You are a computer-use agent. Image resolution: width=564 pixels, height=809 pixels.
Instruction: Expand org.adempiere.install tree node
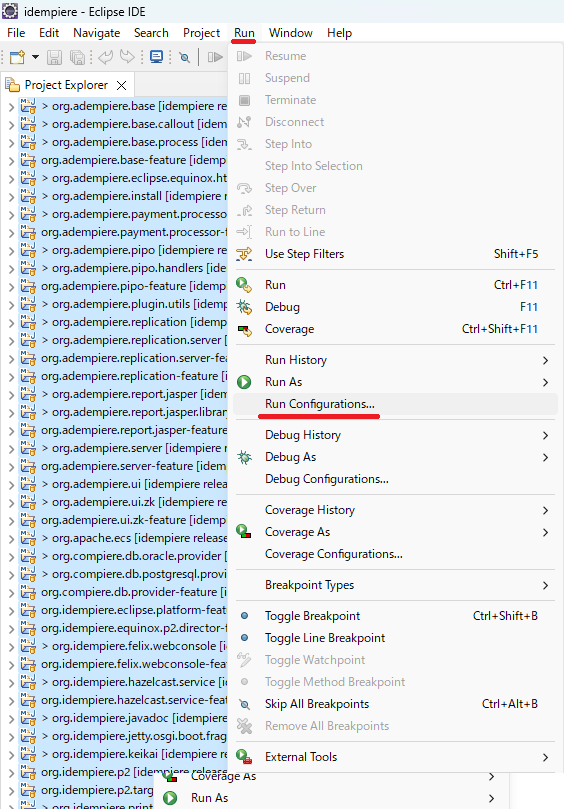tap(11, 197)
